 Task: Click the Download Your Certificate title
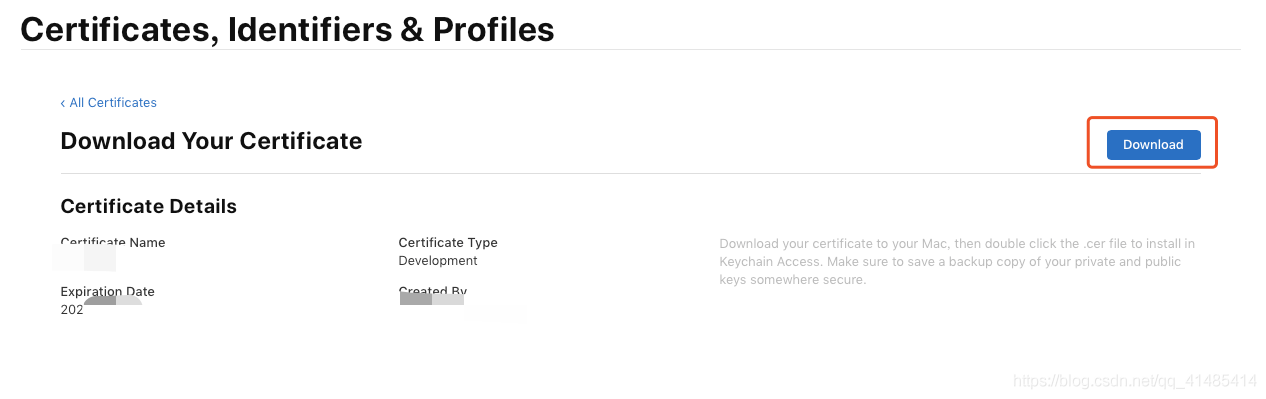(211, 141)
